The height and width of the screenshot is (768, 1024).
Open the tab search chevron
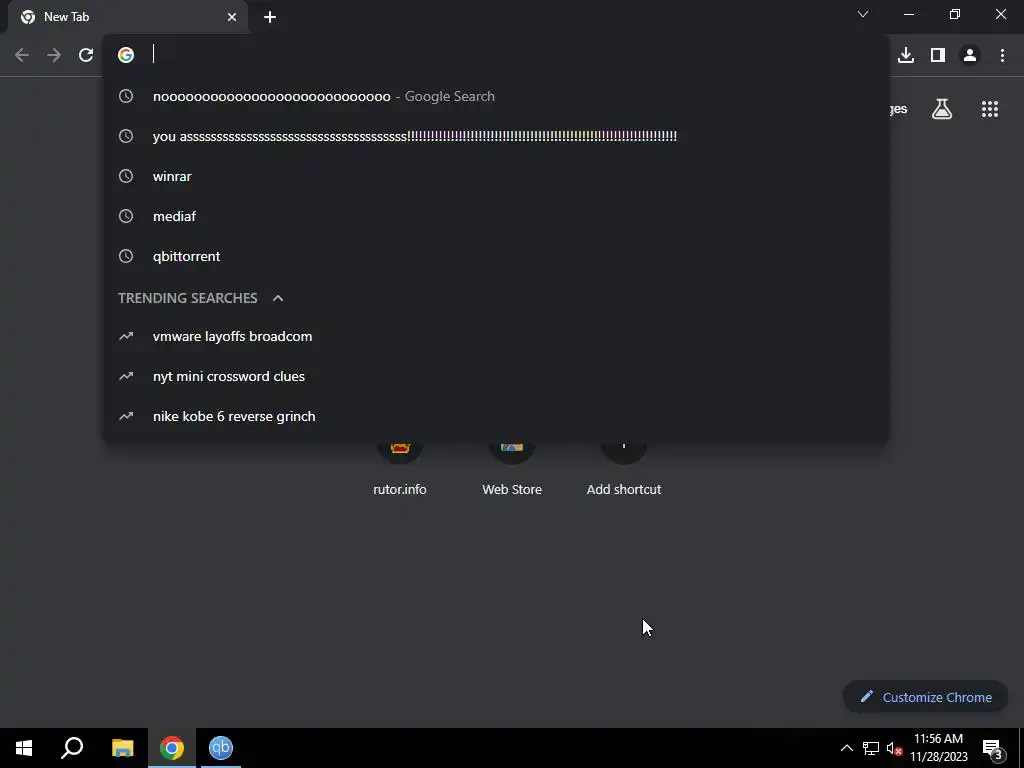point(863,14)
